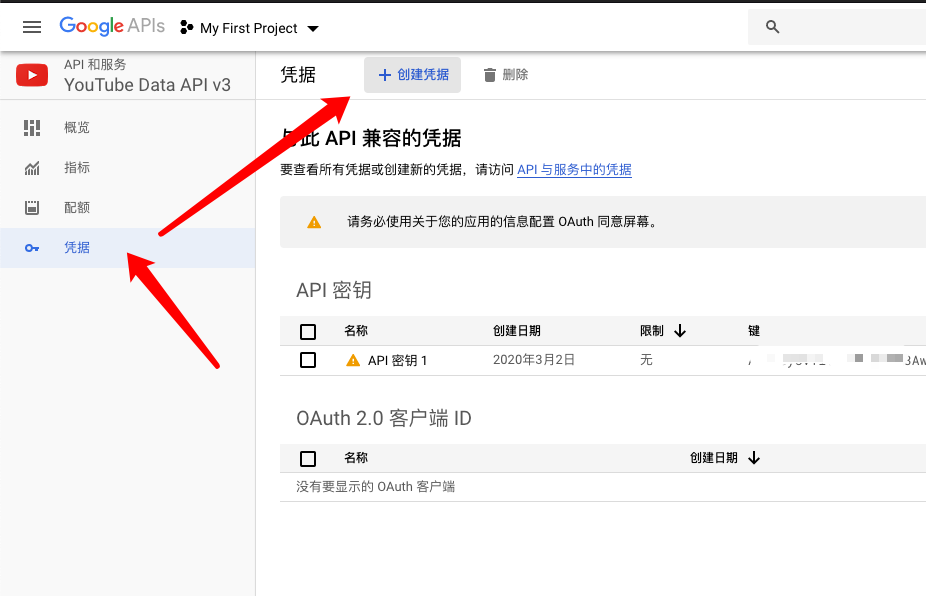Click the OAuth warning triangle icon
The height and width of the screenshot is (596, 926).
314,222
